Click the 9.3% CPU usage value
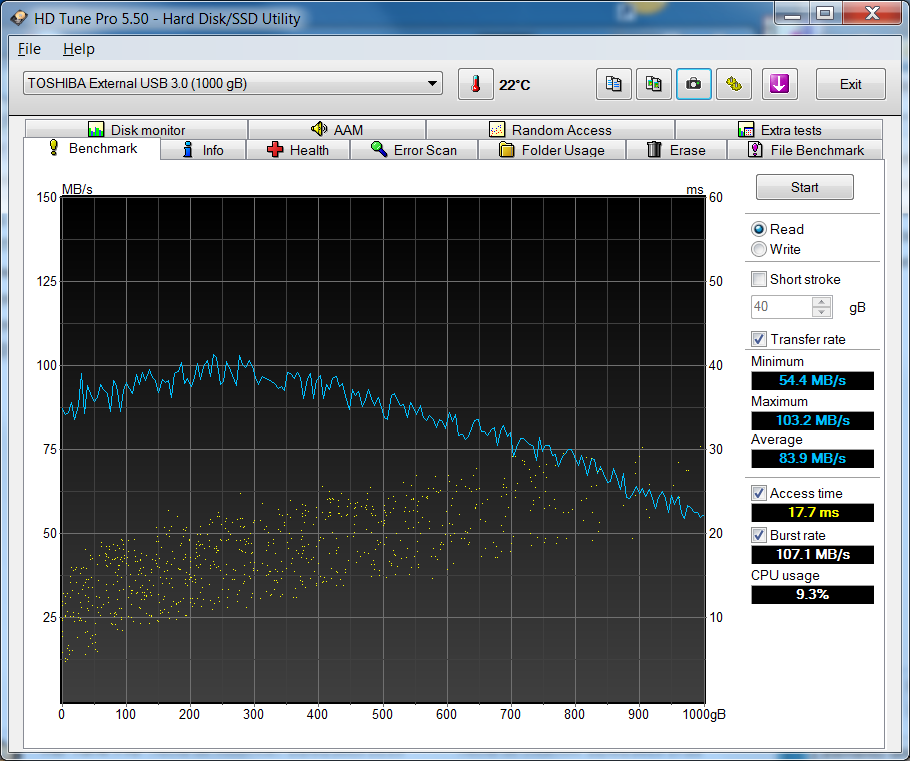Screen dimensions: 910x761 [812, 594]
